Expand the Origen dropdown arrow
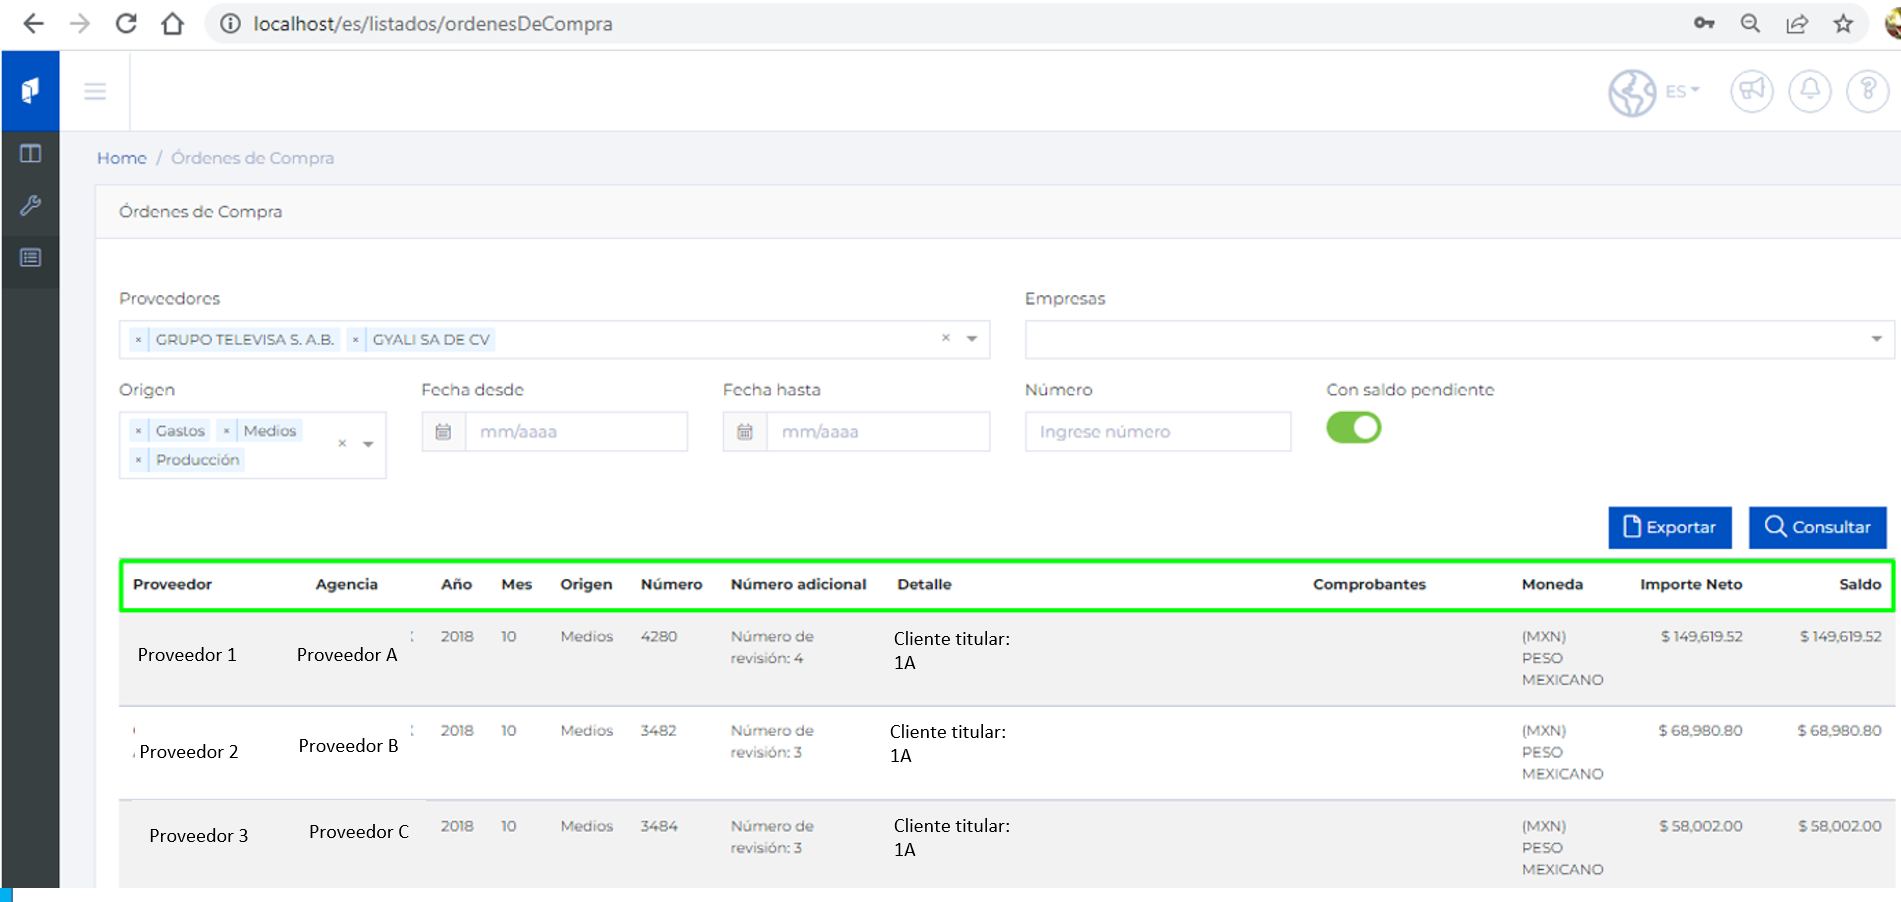This screenshot has width=1901, height=902. point(369,444)
